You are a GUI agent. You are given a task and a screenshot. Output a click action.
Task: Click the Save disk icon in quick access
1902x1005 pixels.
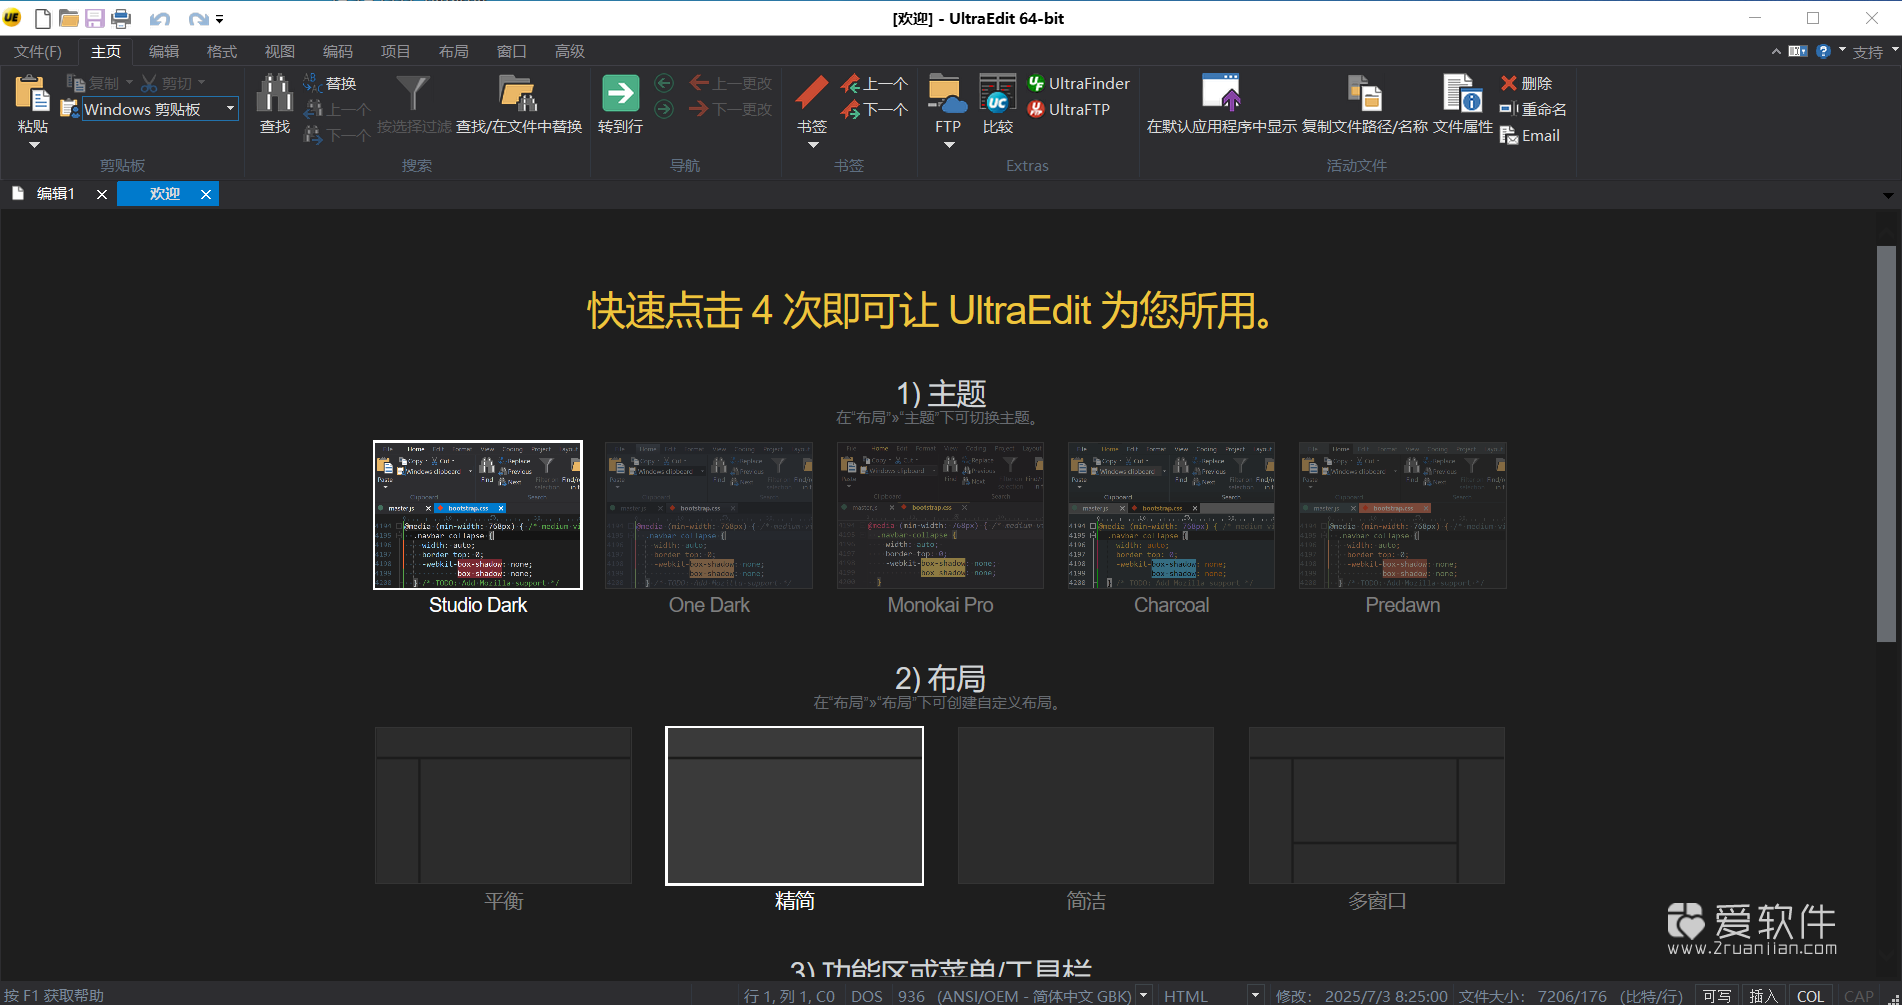[x=95, y=18]
